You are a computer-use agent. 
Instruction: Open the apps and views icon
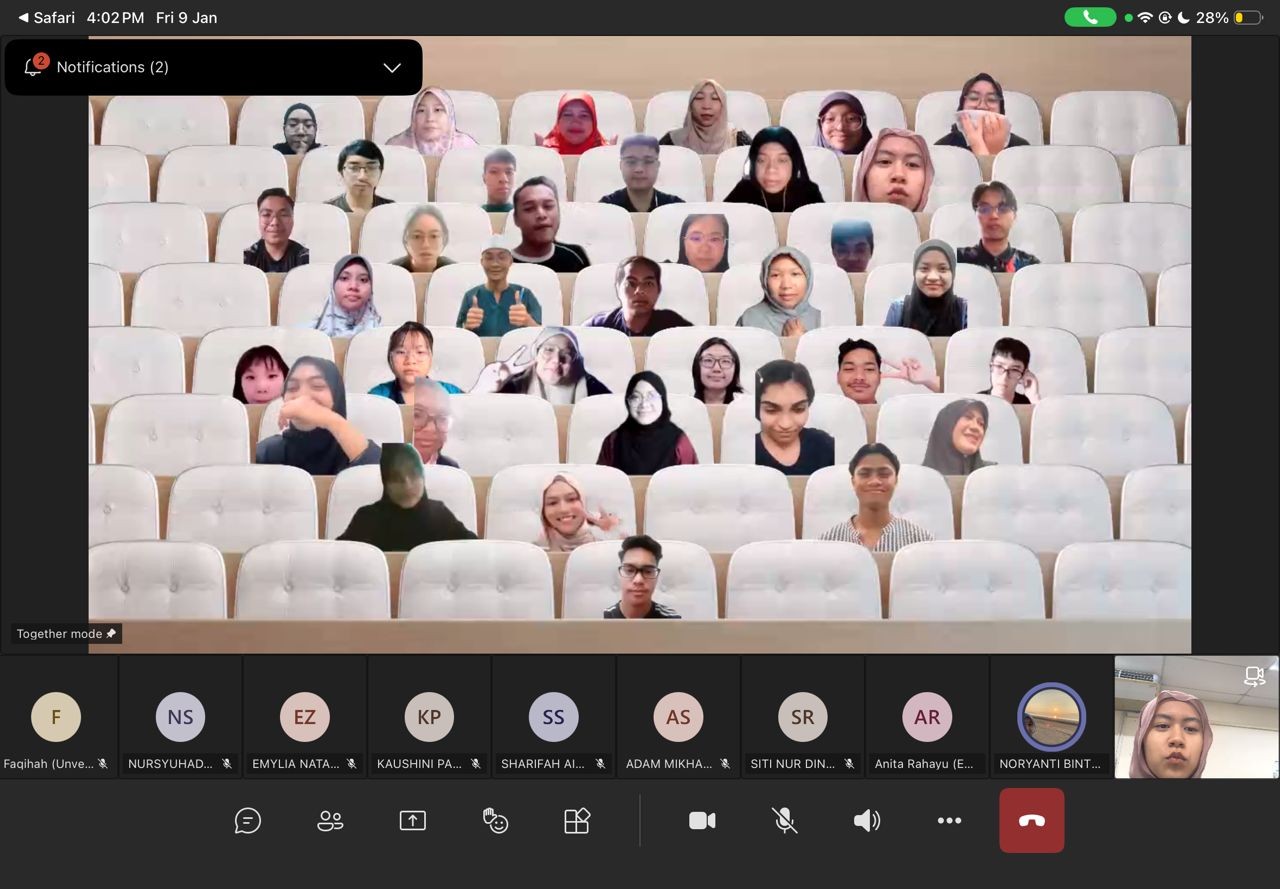[x=577, y=821]
